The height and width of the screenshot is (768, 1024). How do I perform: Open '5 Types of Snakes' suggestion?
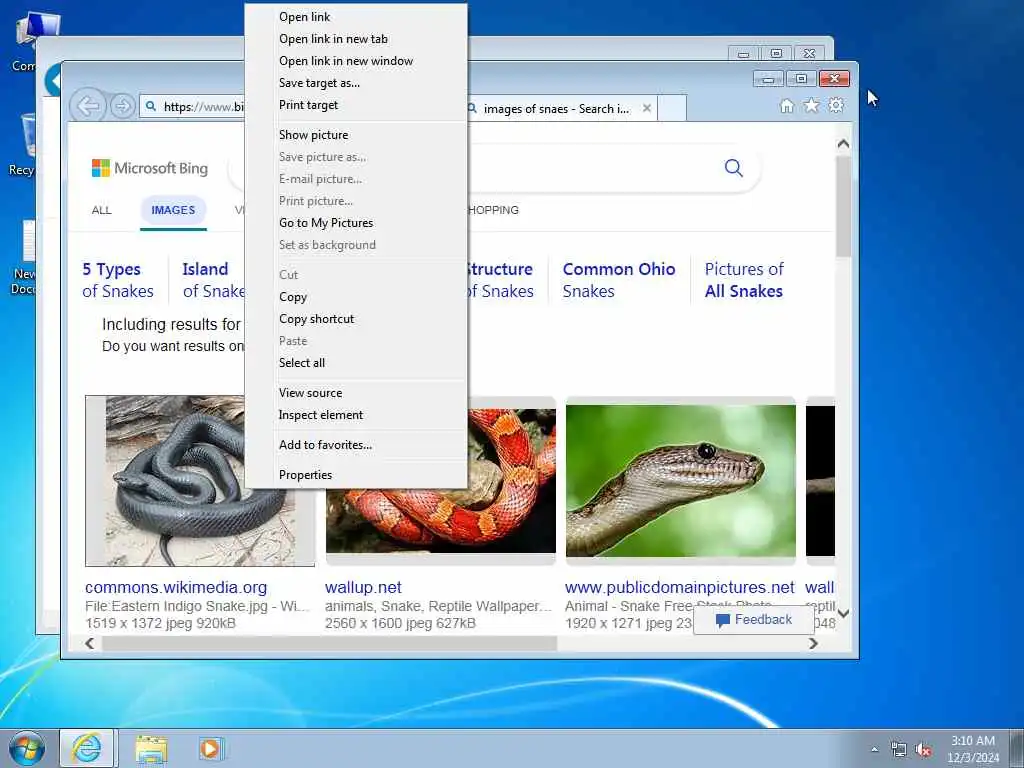pos(118,280)
